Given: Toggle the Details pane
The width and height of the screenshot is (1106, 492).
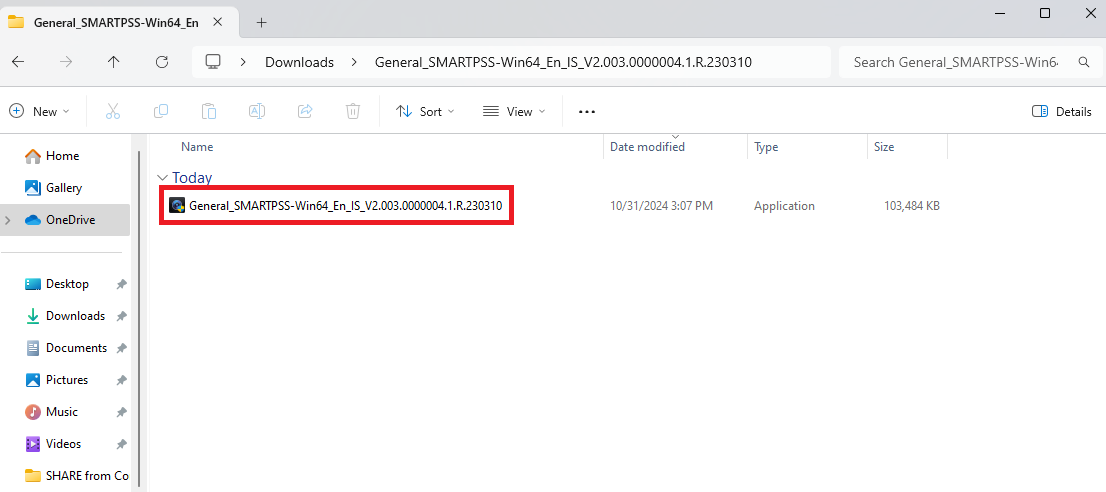Looking at the screenshot, I should click(x=1062, y=111).
